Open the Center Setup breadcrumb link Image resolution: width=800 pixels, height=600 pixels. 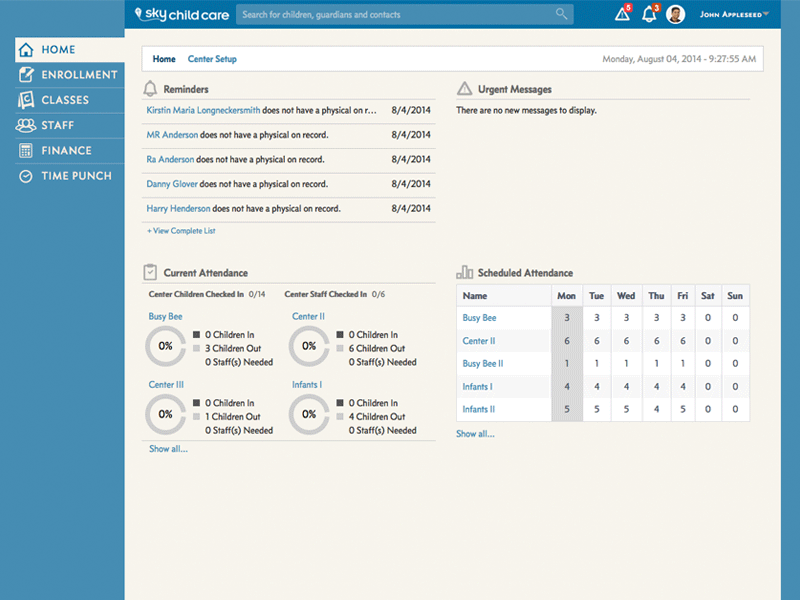tap(211, 59)
